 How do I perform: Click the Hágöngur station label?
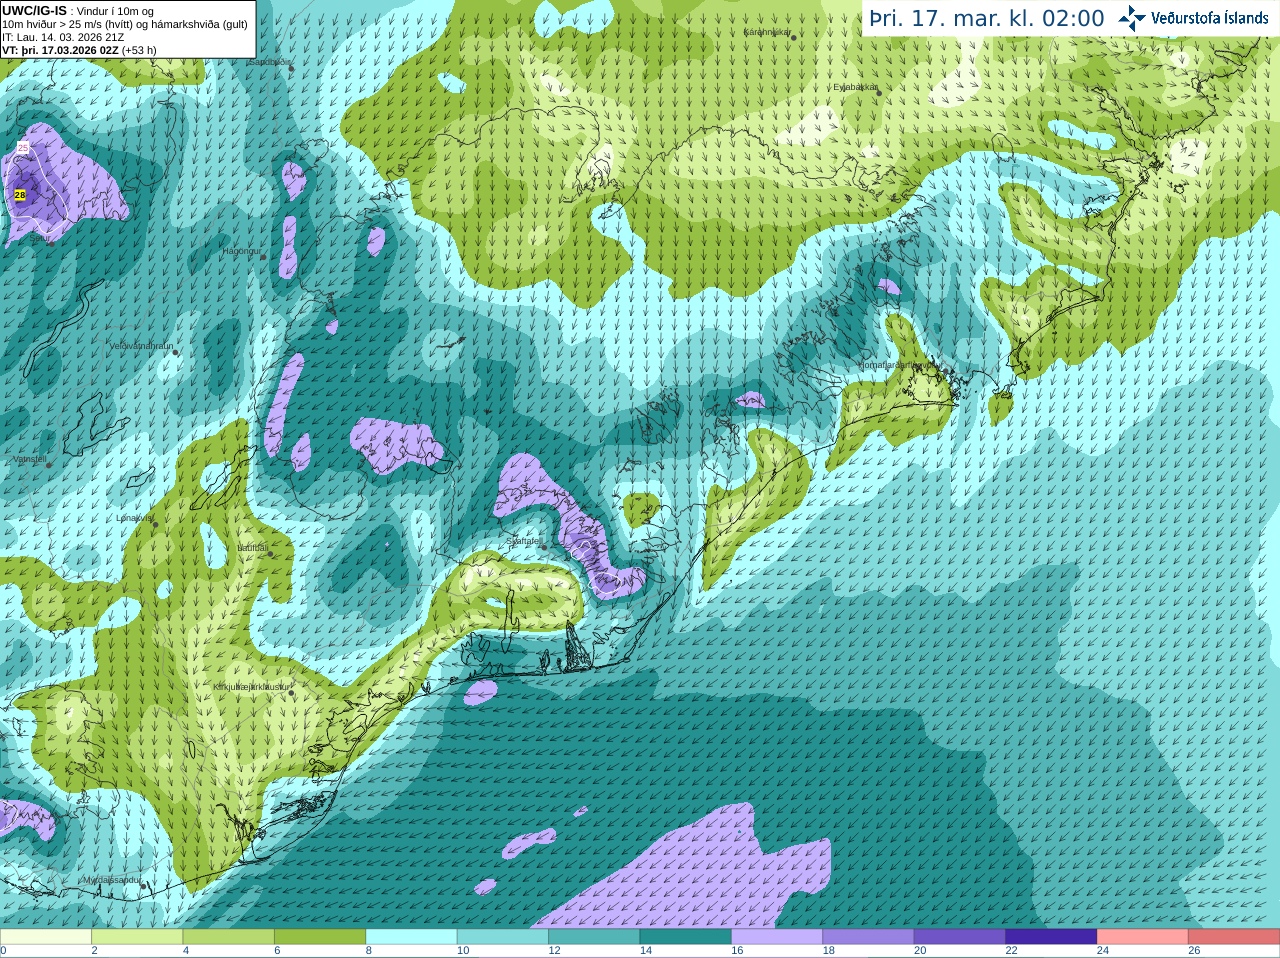[x=241, y=251]
